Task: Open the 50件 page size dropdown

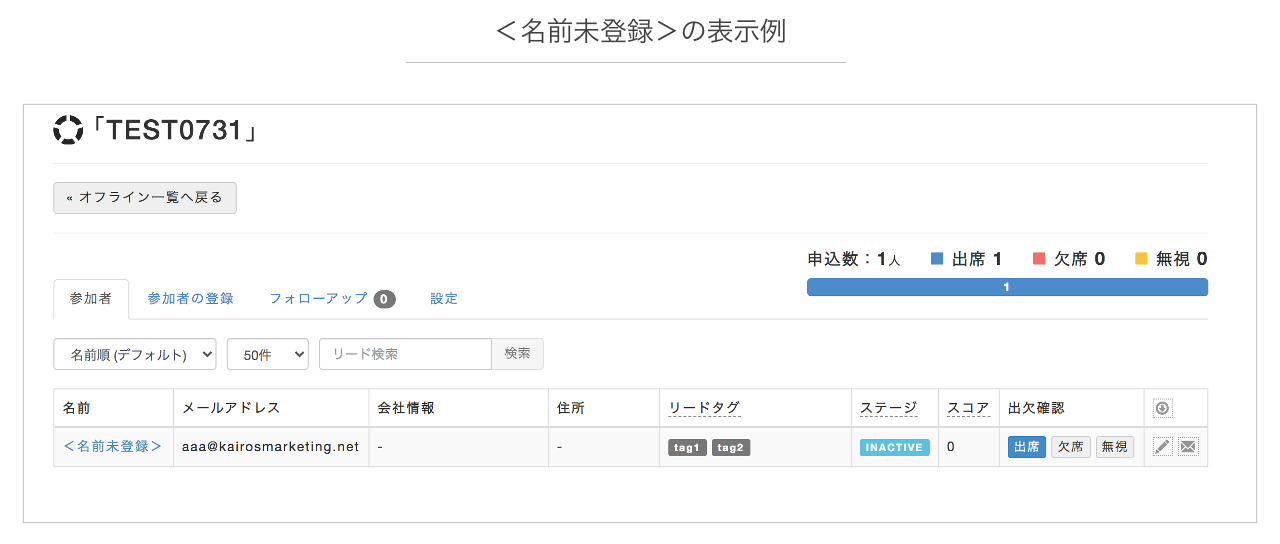Action: pos(268,354)
